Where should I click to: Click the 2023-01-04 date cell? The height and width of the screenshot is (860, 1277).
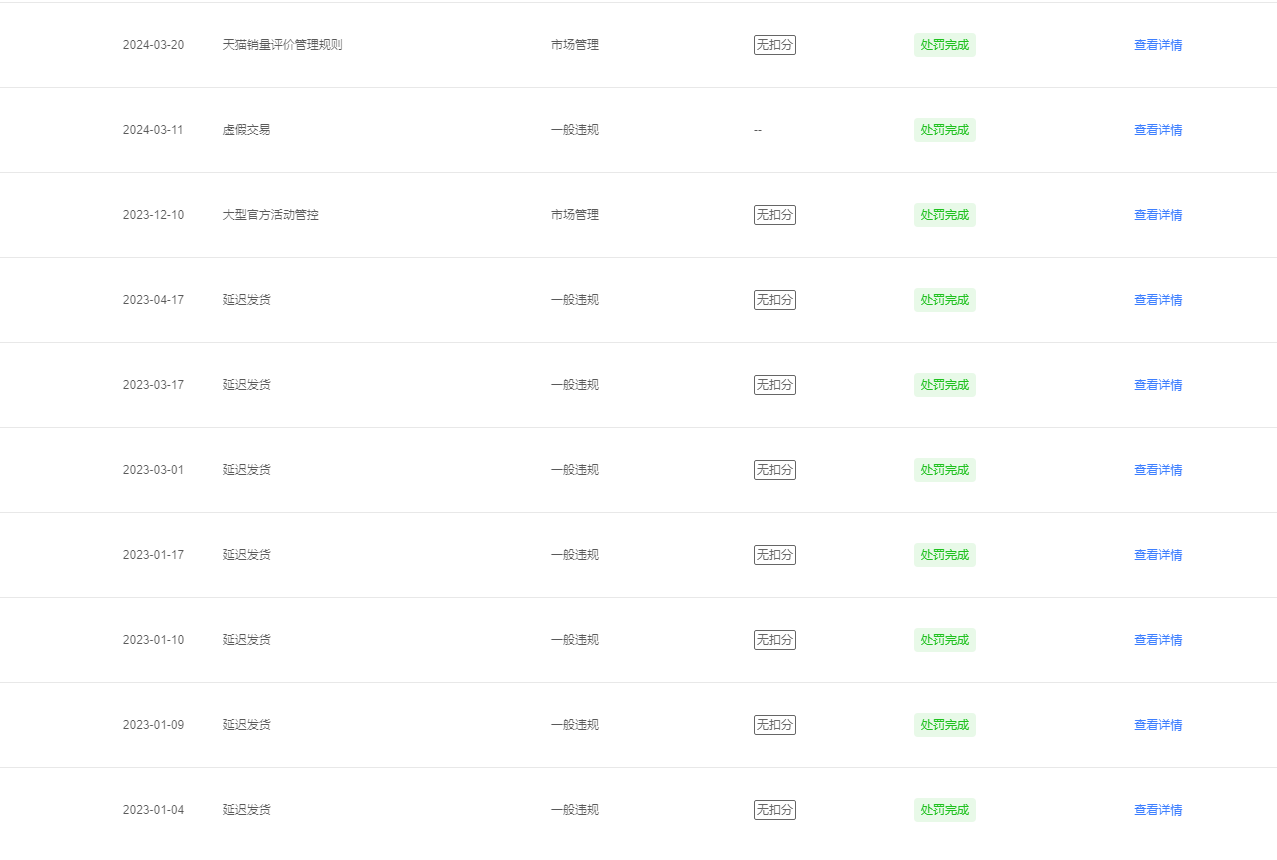pos(153,810)
